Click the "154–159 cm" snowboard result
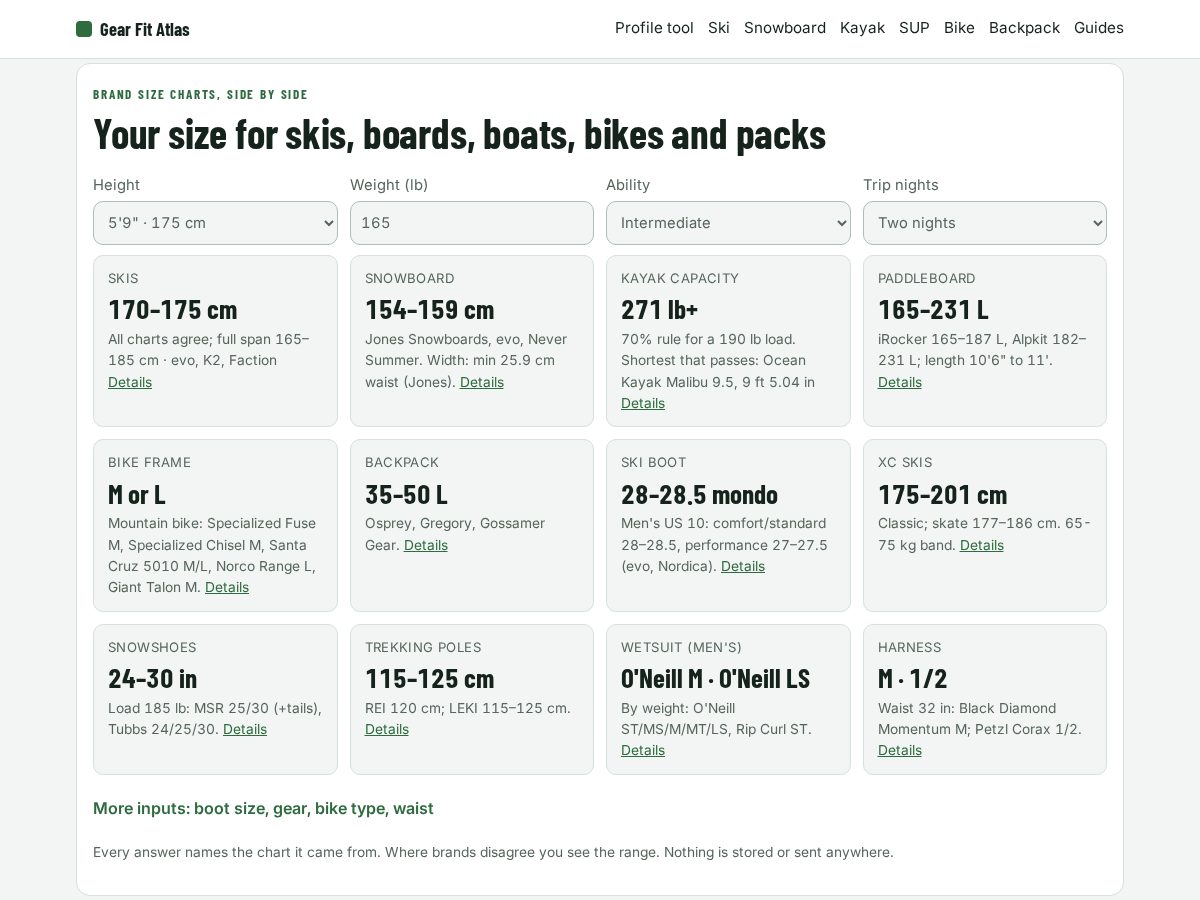This screenshot has width=1200, height=900. (430, 309)
